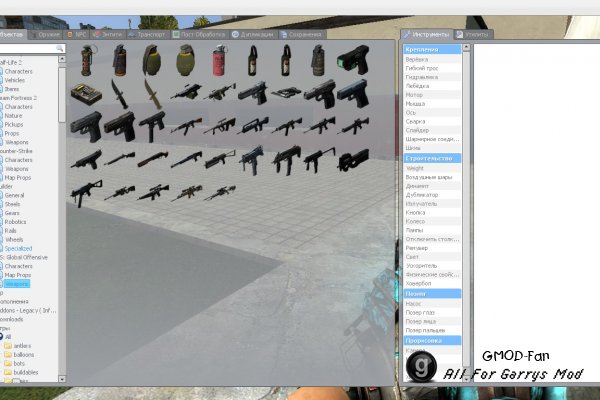The width and height of the screenshot is (600, 400).
Task: Spawn the P90 submachine gun
Action: (353, 160)
